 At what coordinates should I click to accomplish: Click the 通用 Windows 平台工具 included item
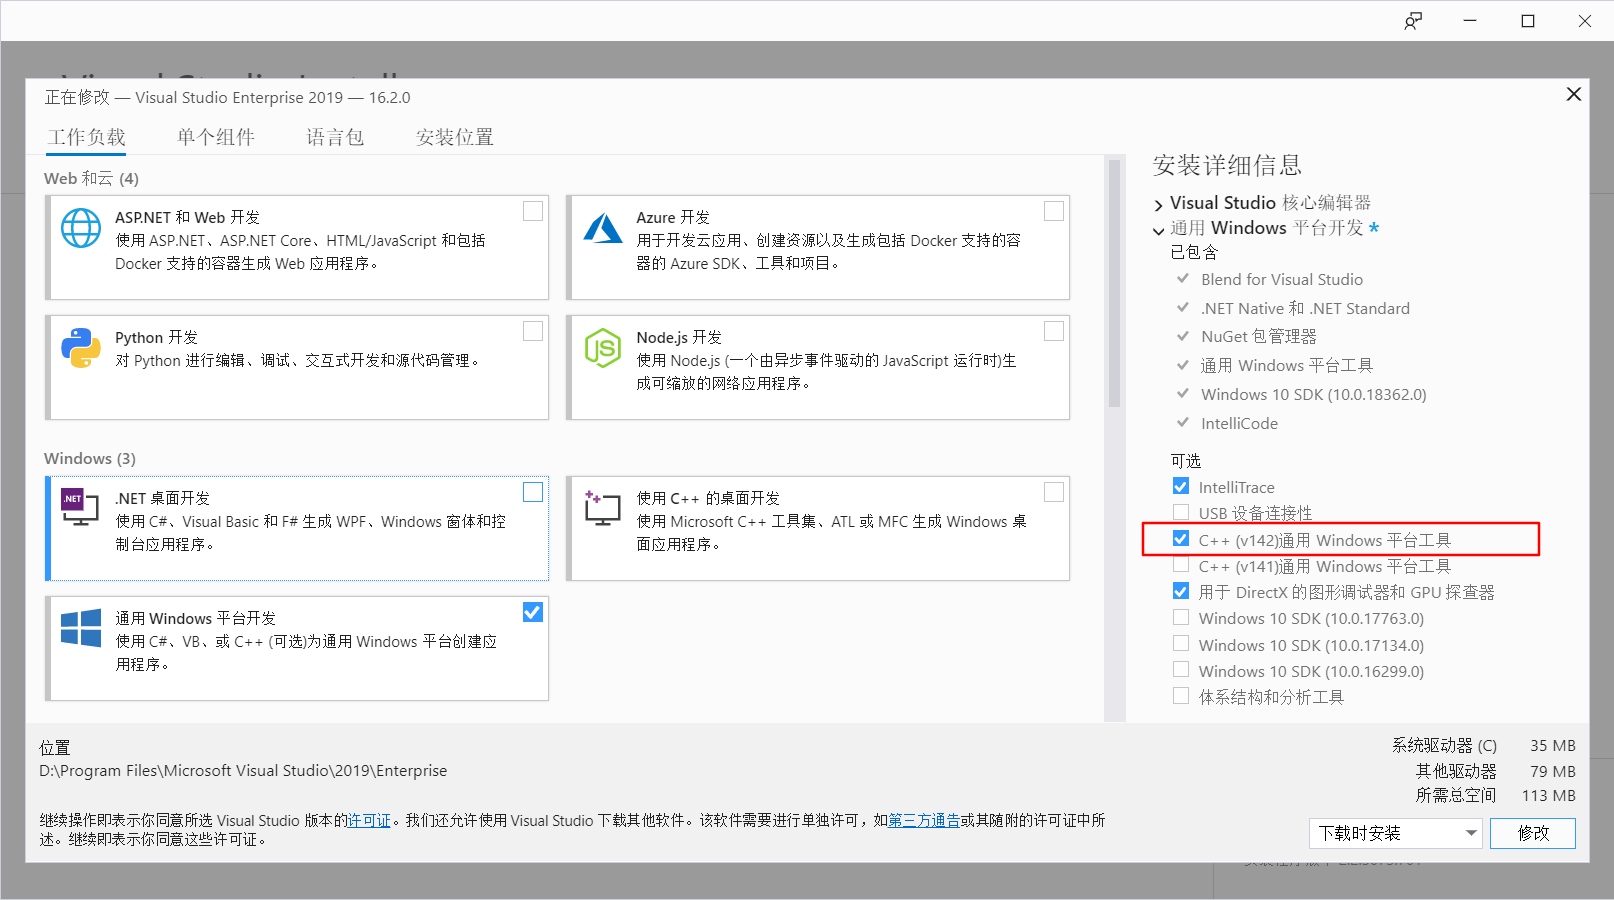(1287, 366)
